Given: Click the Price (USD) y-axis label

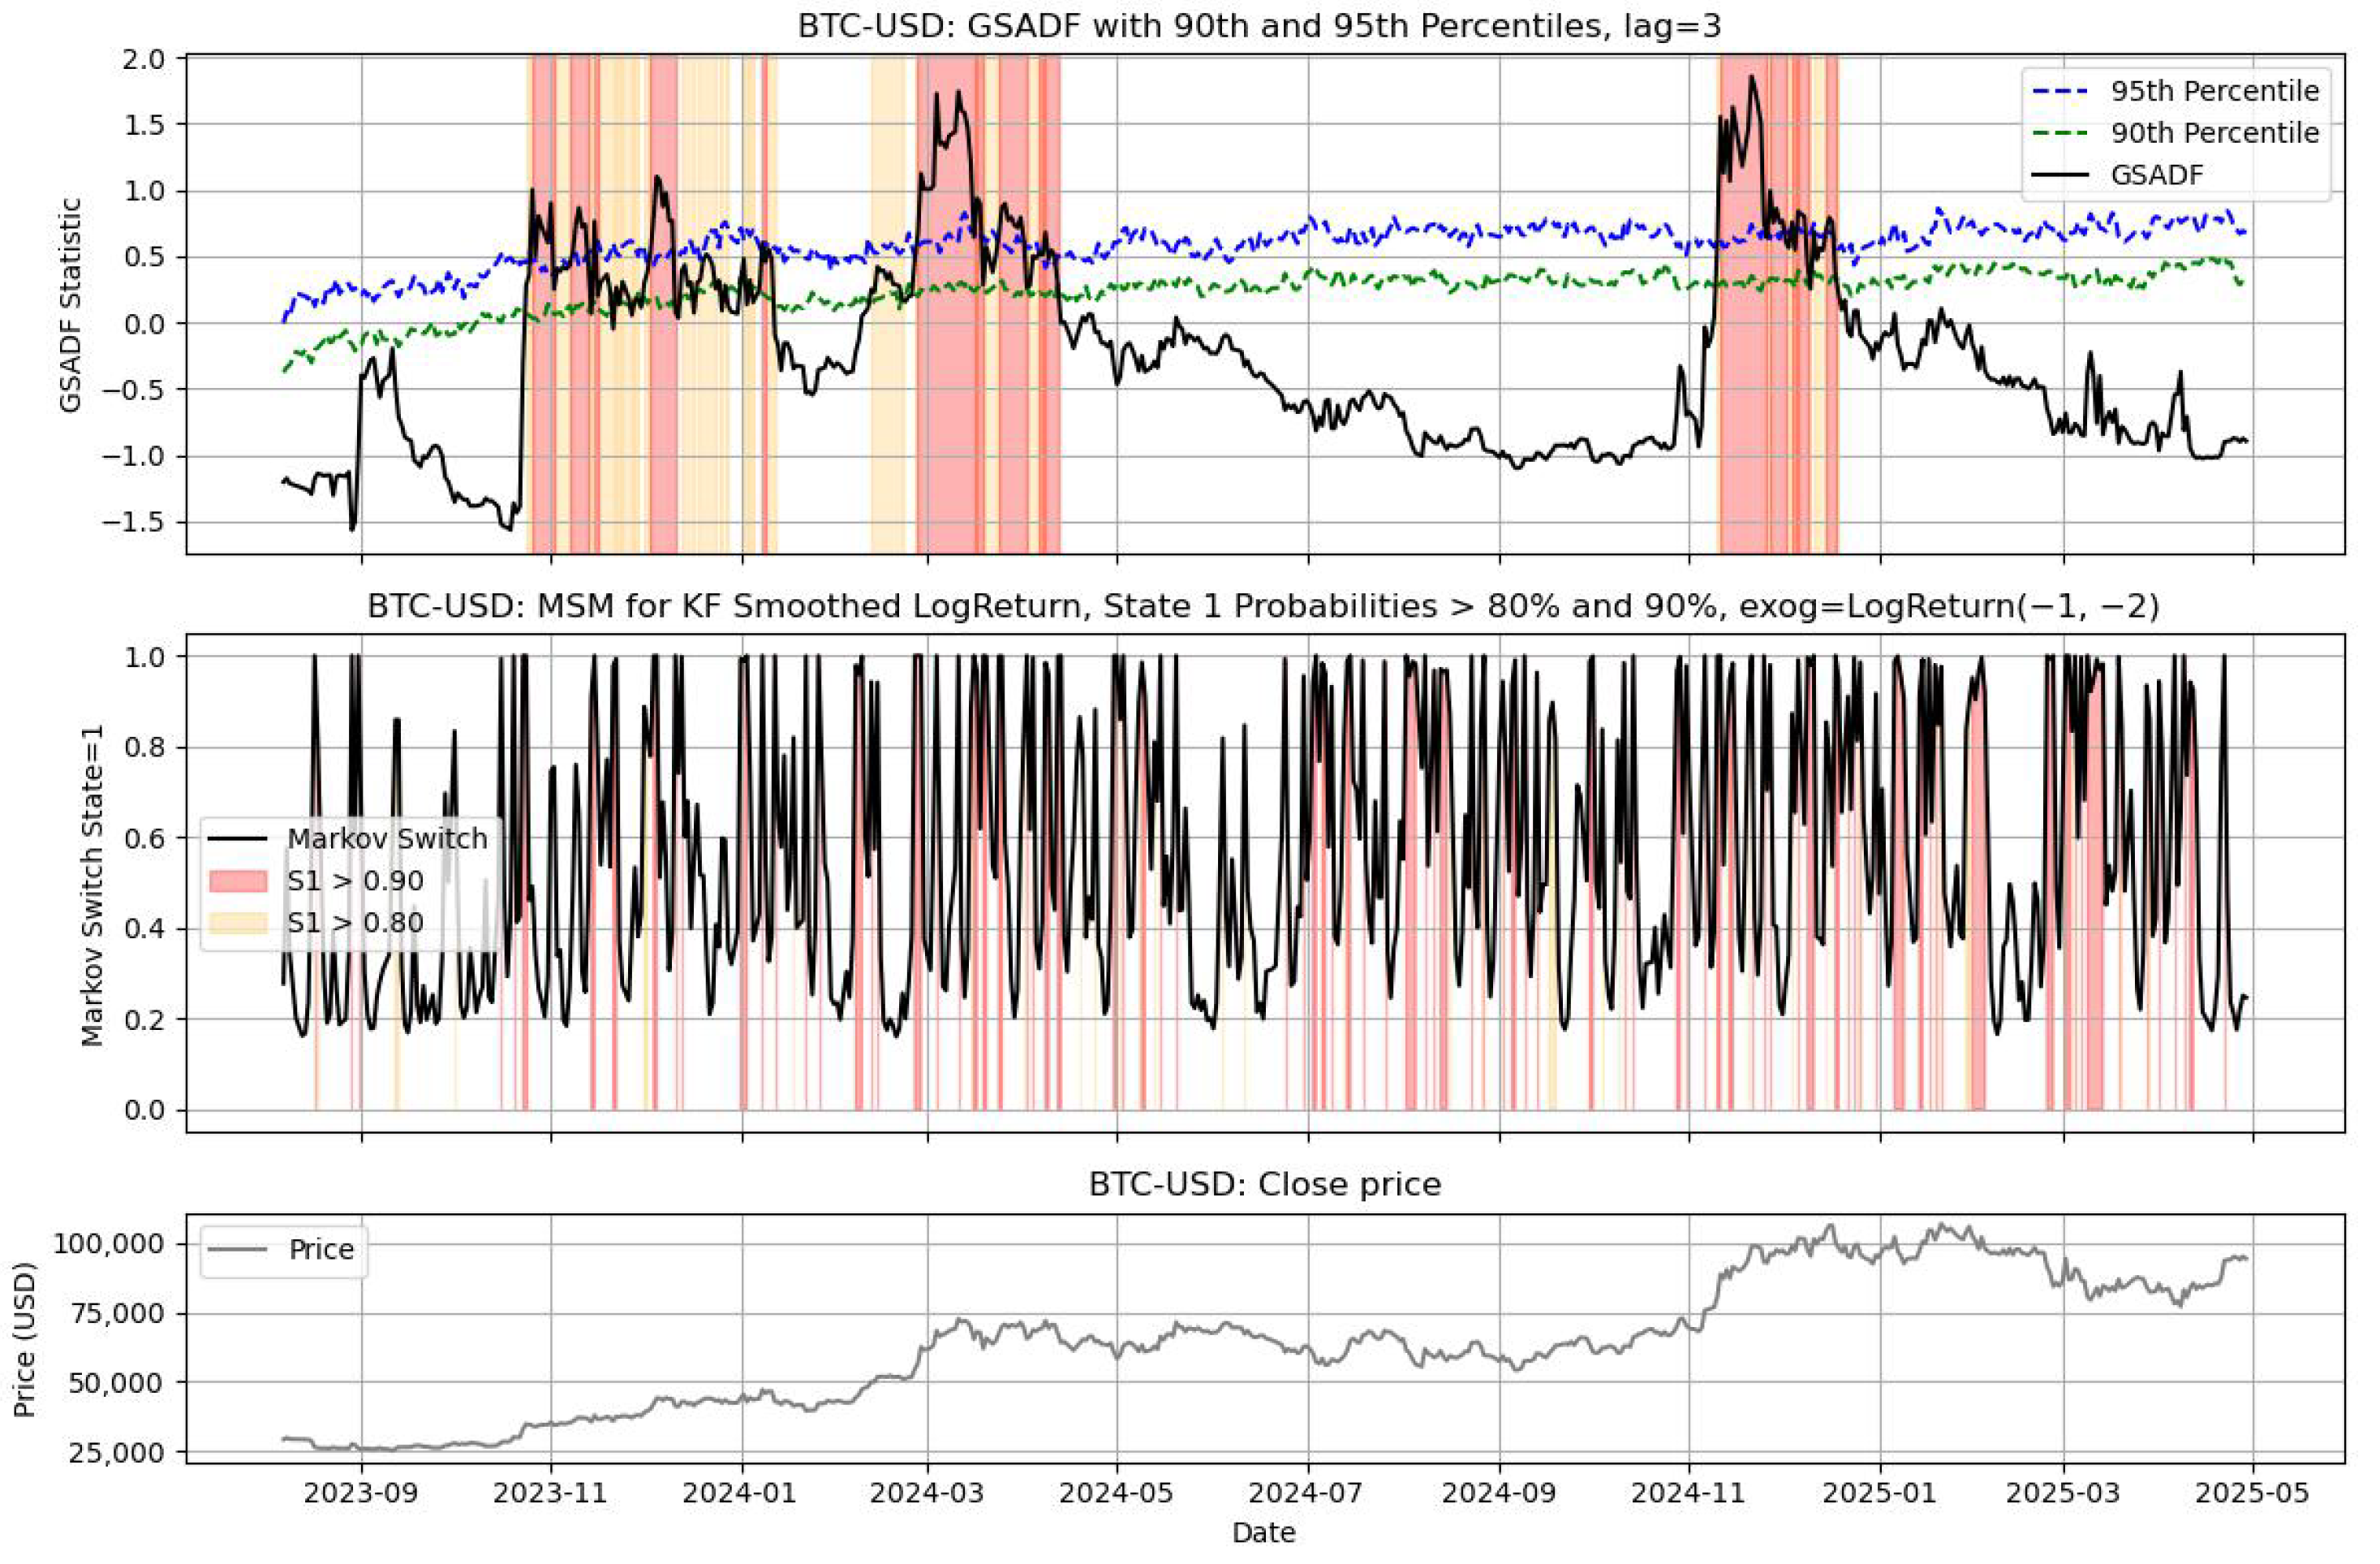Looking at the screenshot, I should click(25, 1340).
